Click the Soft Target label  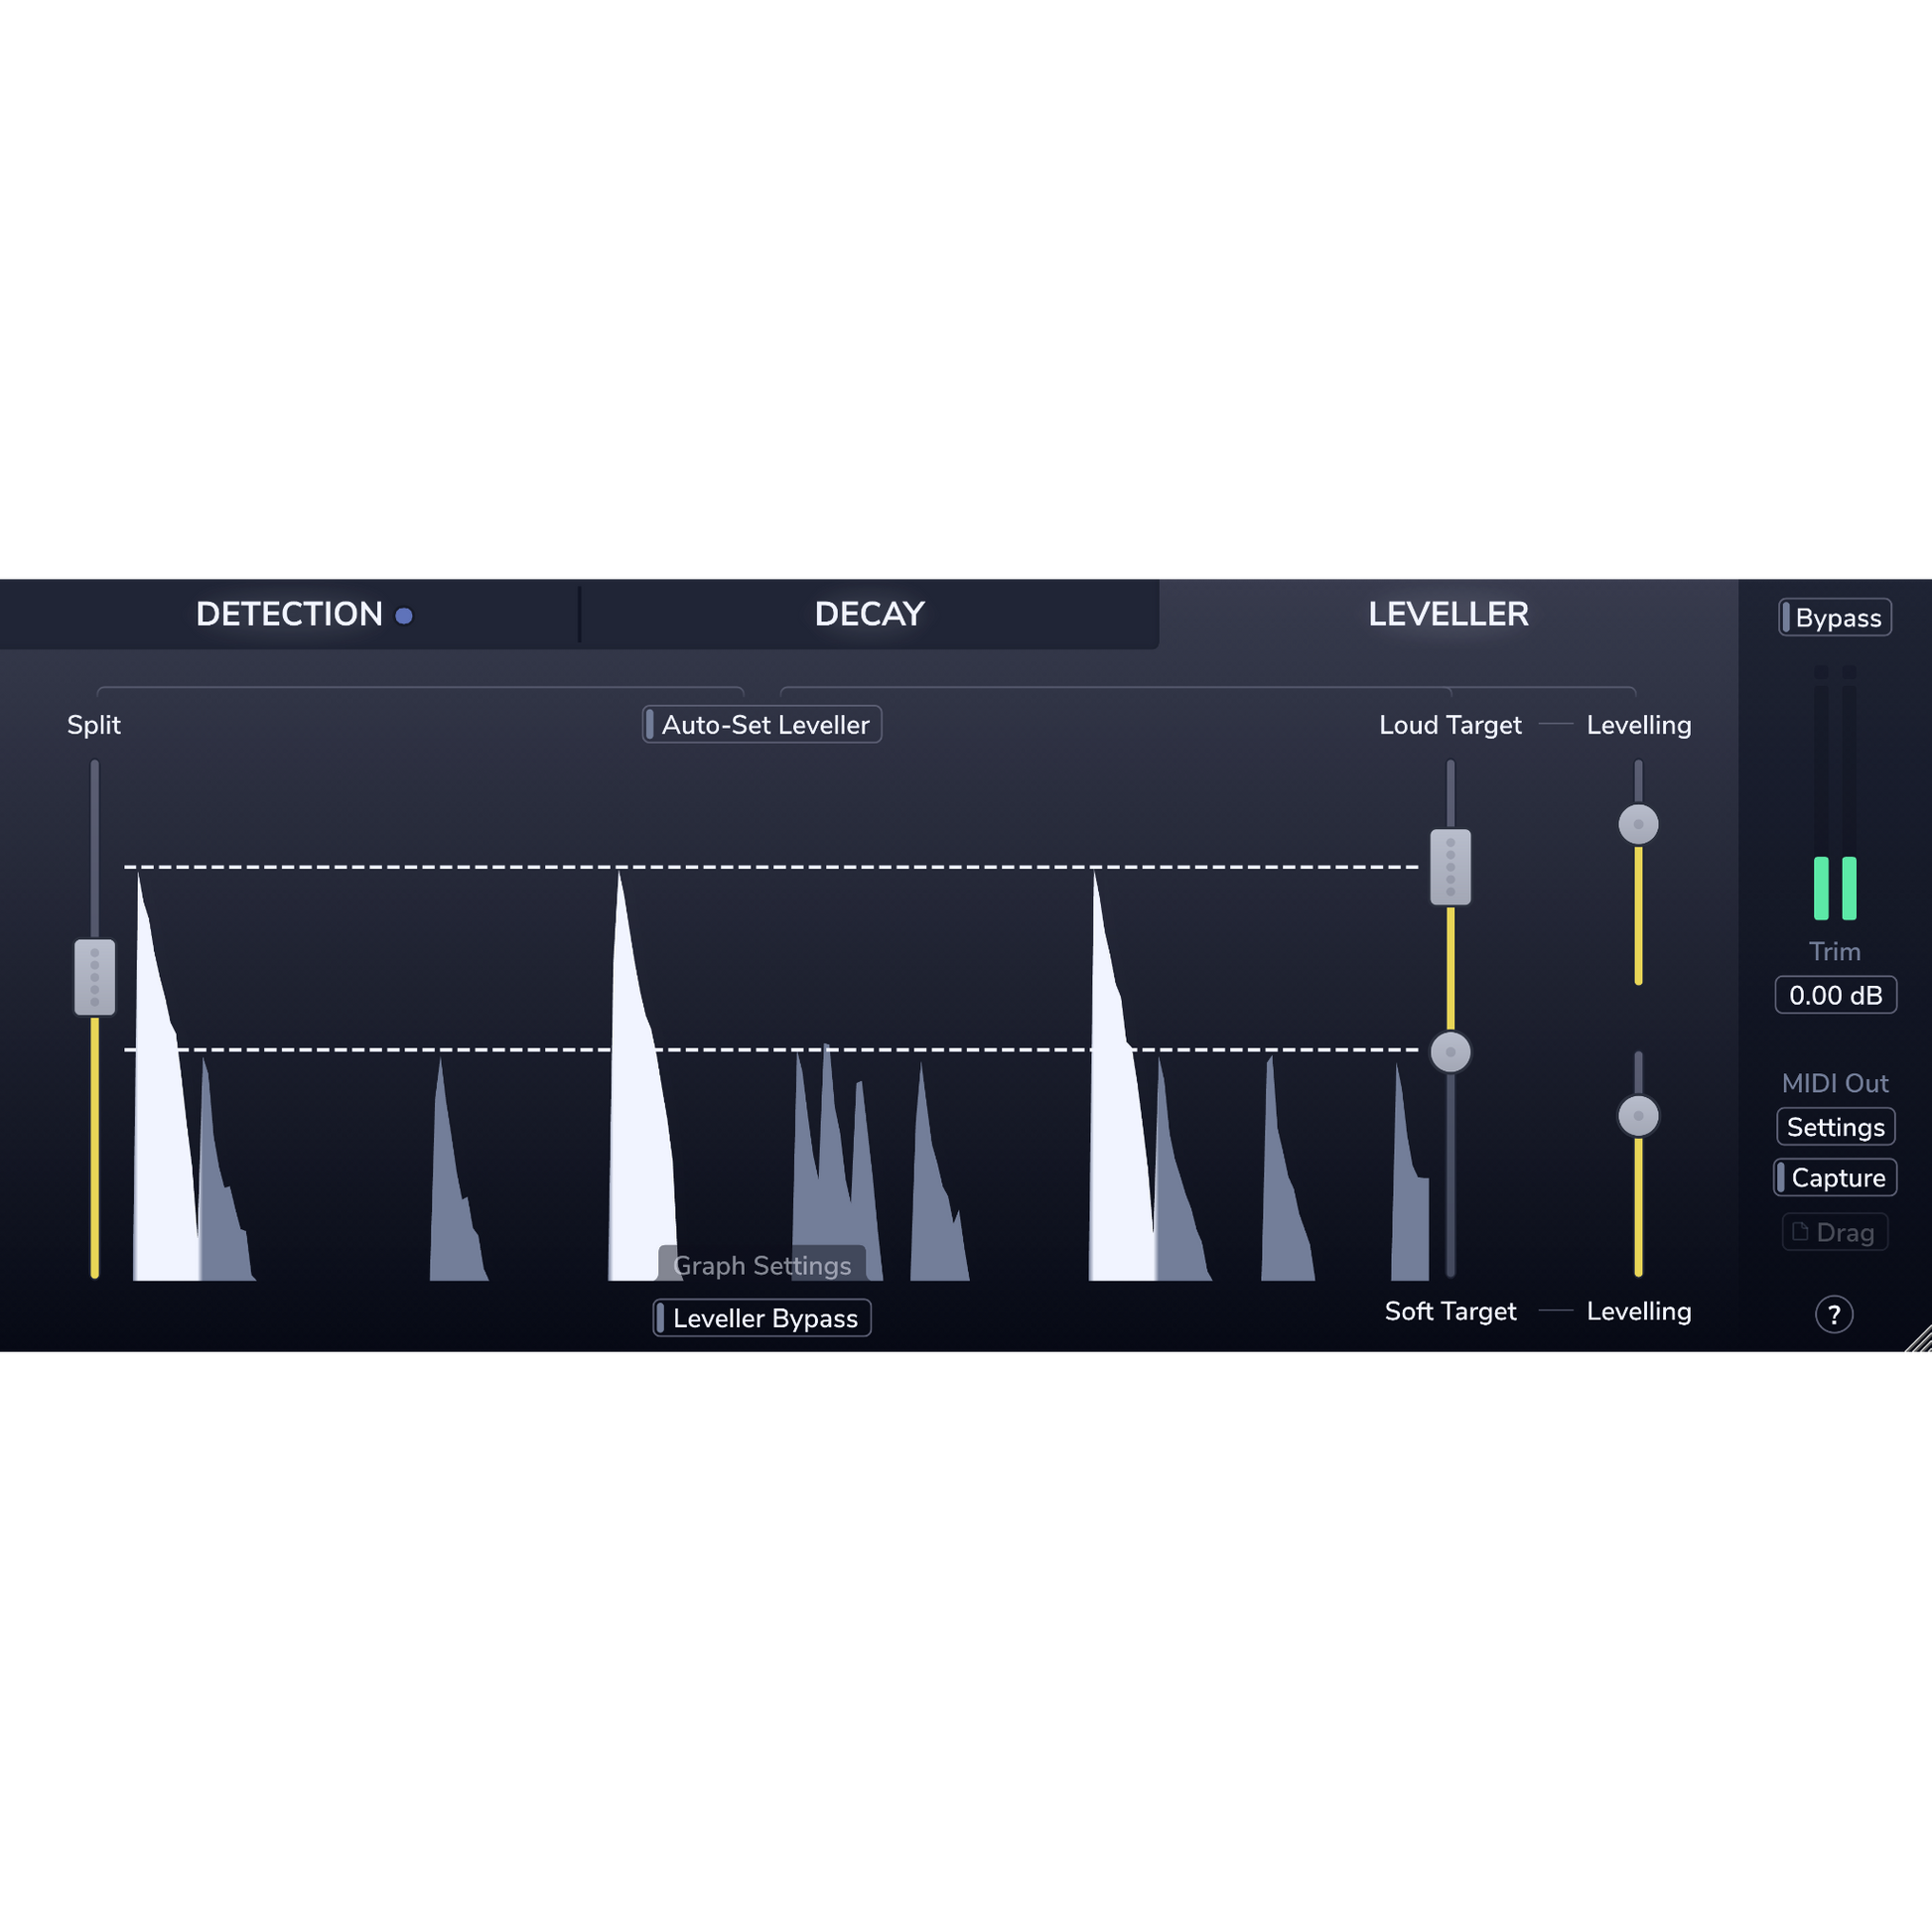coord(1450,1311)
